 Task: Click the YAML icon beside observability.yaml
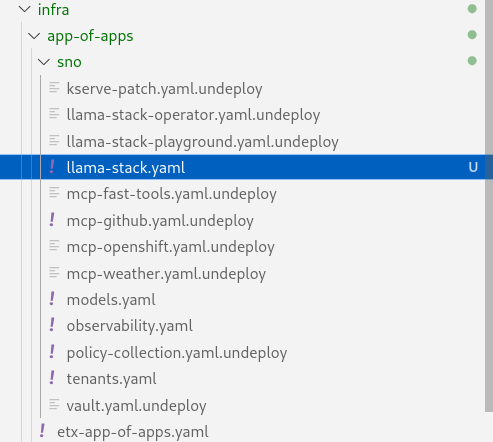point(52,325)
